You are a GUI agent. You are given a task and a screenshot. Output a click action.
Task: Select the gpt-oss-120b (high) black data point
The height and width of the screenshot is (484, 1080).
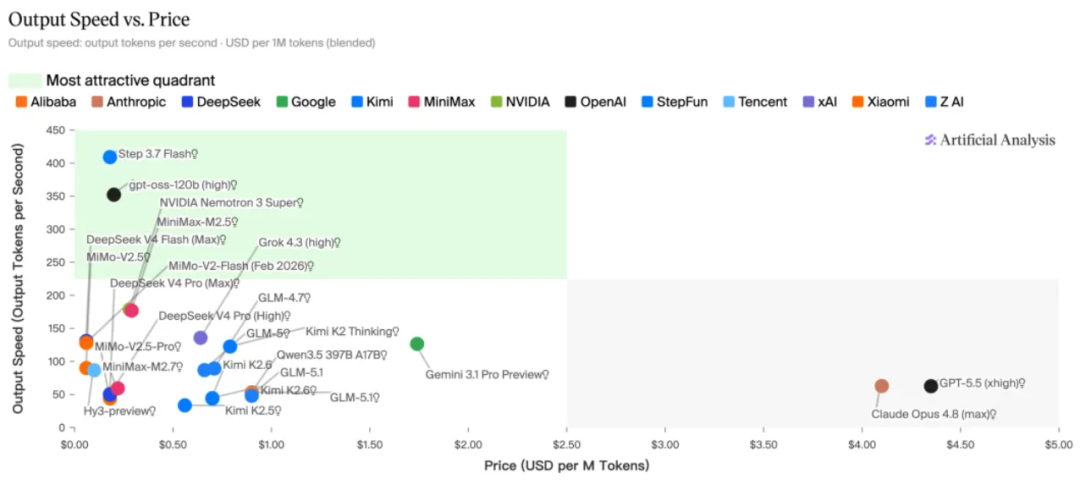point(114,195)
